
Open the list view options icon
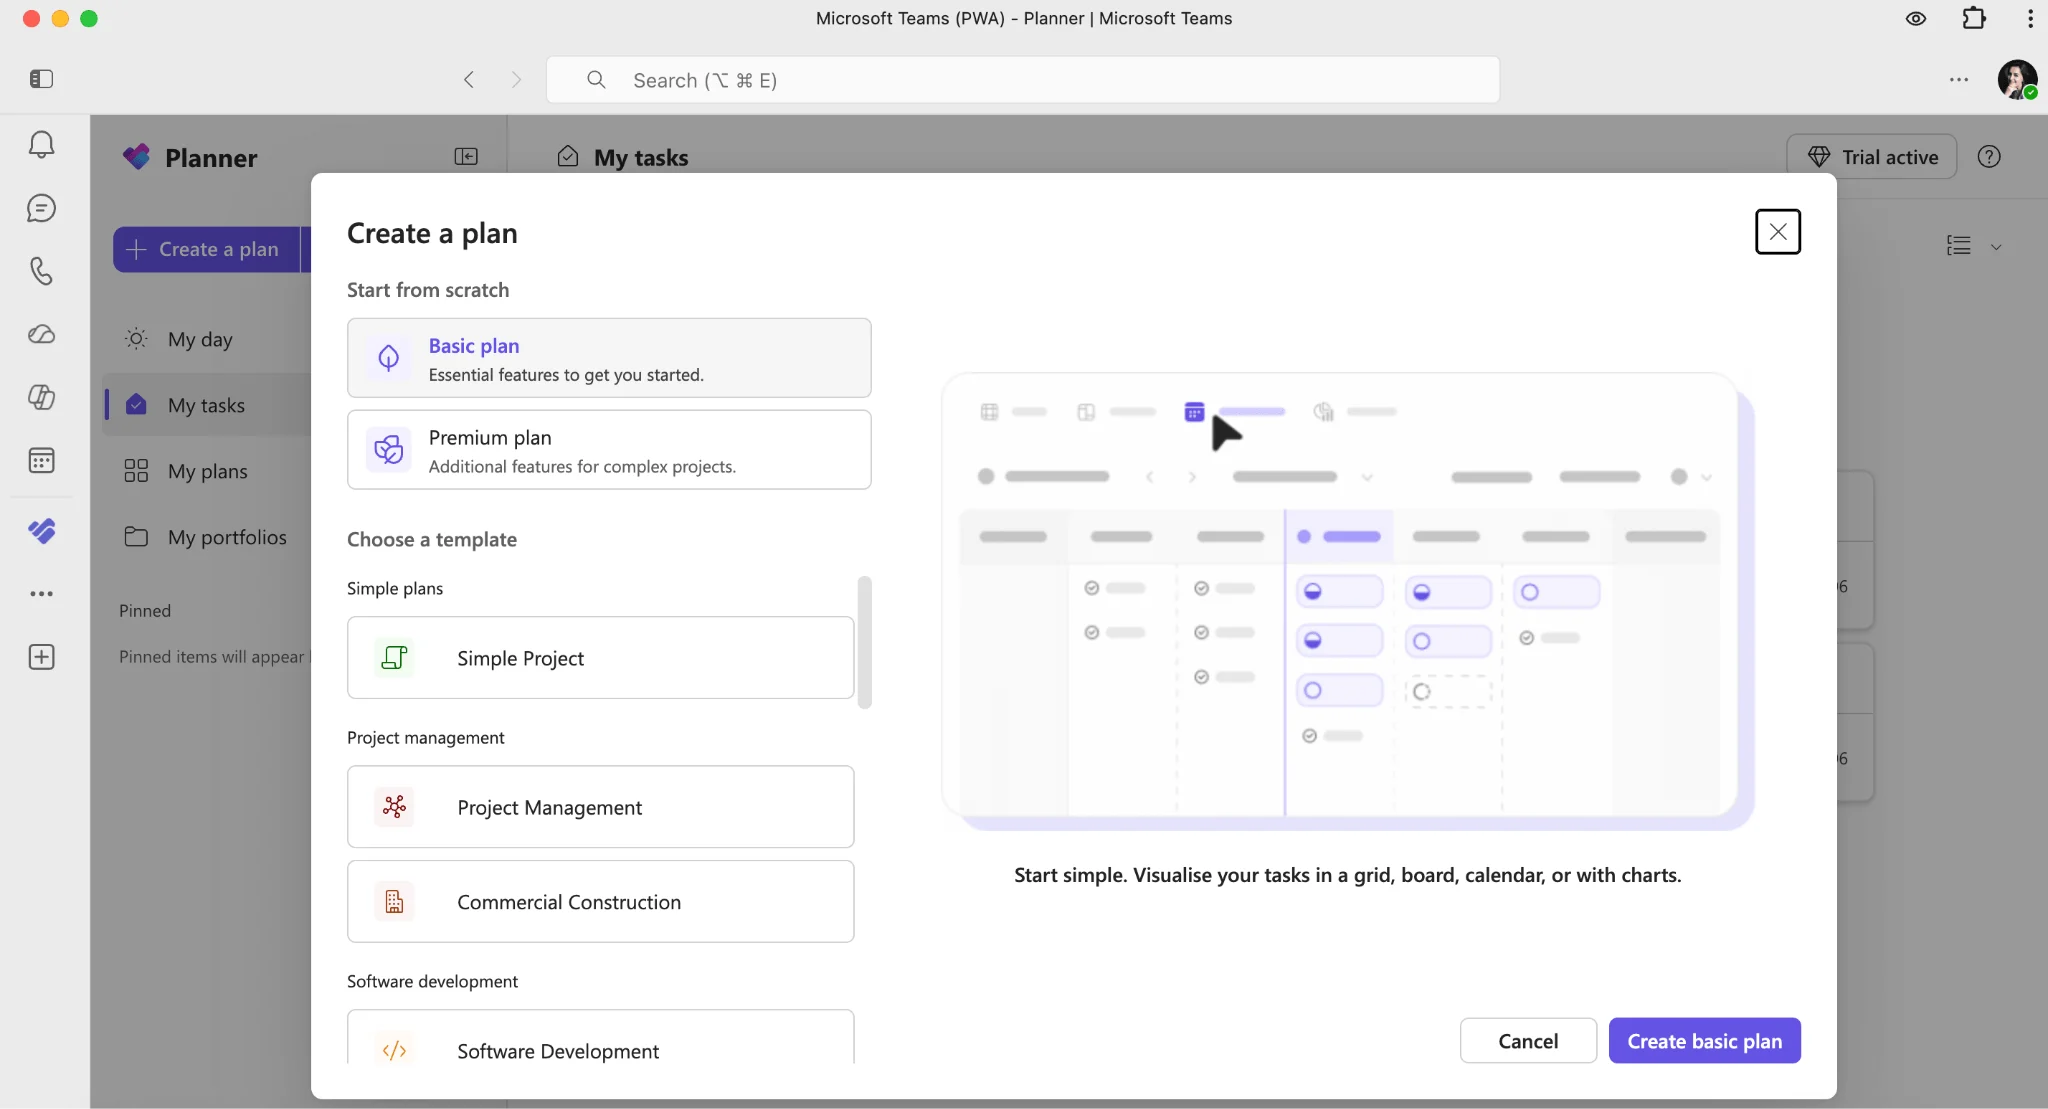click(1959, 246)
